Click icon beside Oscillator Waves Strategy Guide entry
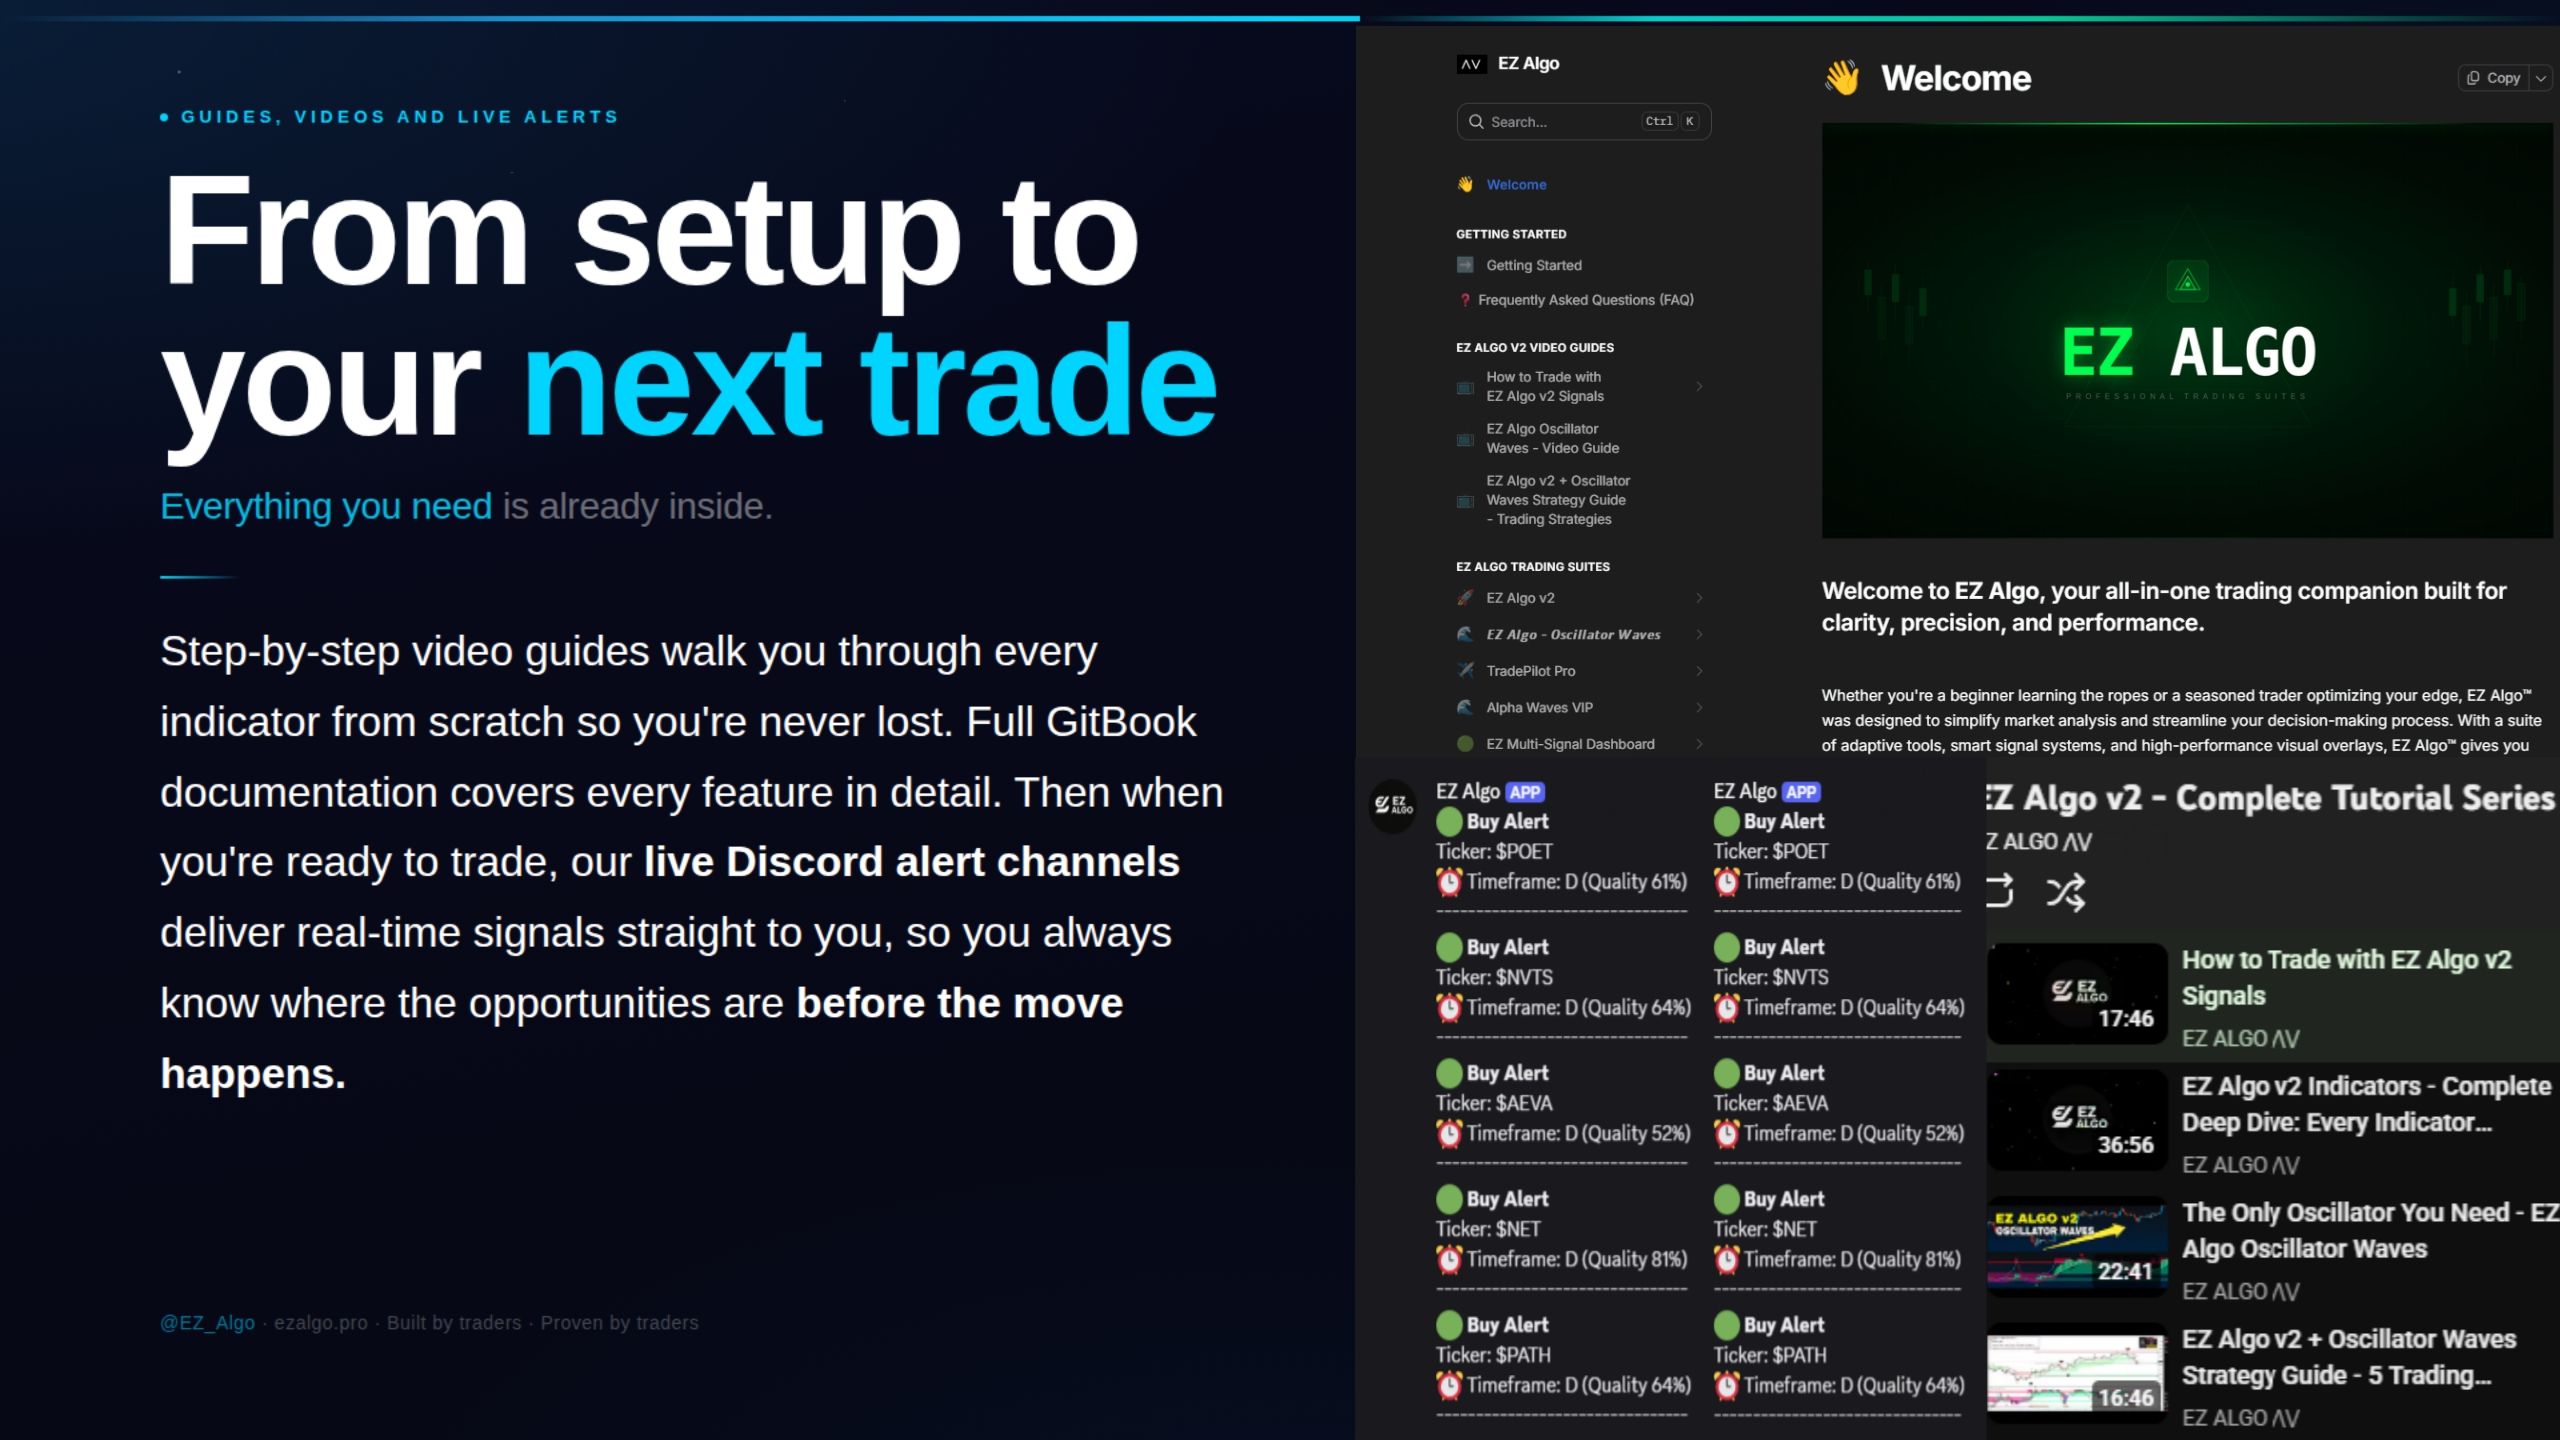Image resolution: width=2560 pixels, height=1440 pixels. [1465, 500]
